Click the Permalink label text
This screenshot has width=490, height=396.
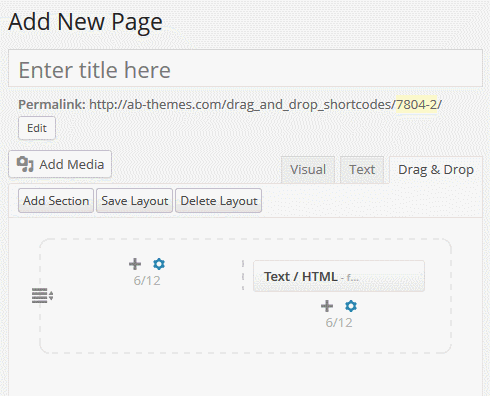coord(52,104)
